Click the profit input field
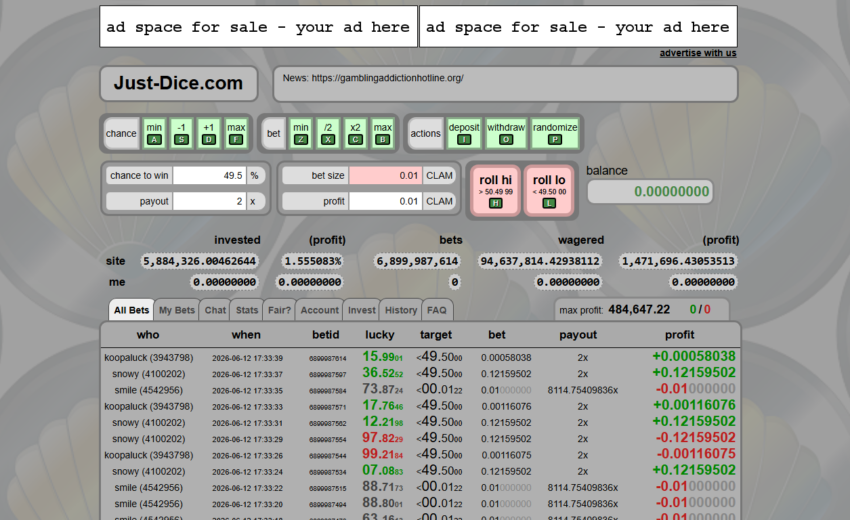 pos(385,201)
